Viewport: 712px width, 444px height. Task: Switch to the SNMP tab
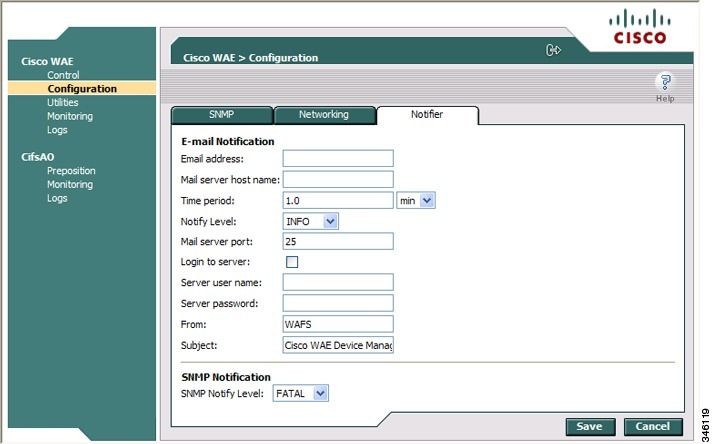(222, 114)
